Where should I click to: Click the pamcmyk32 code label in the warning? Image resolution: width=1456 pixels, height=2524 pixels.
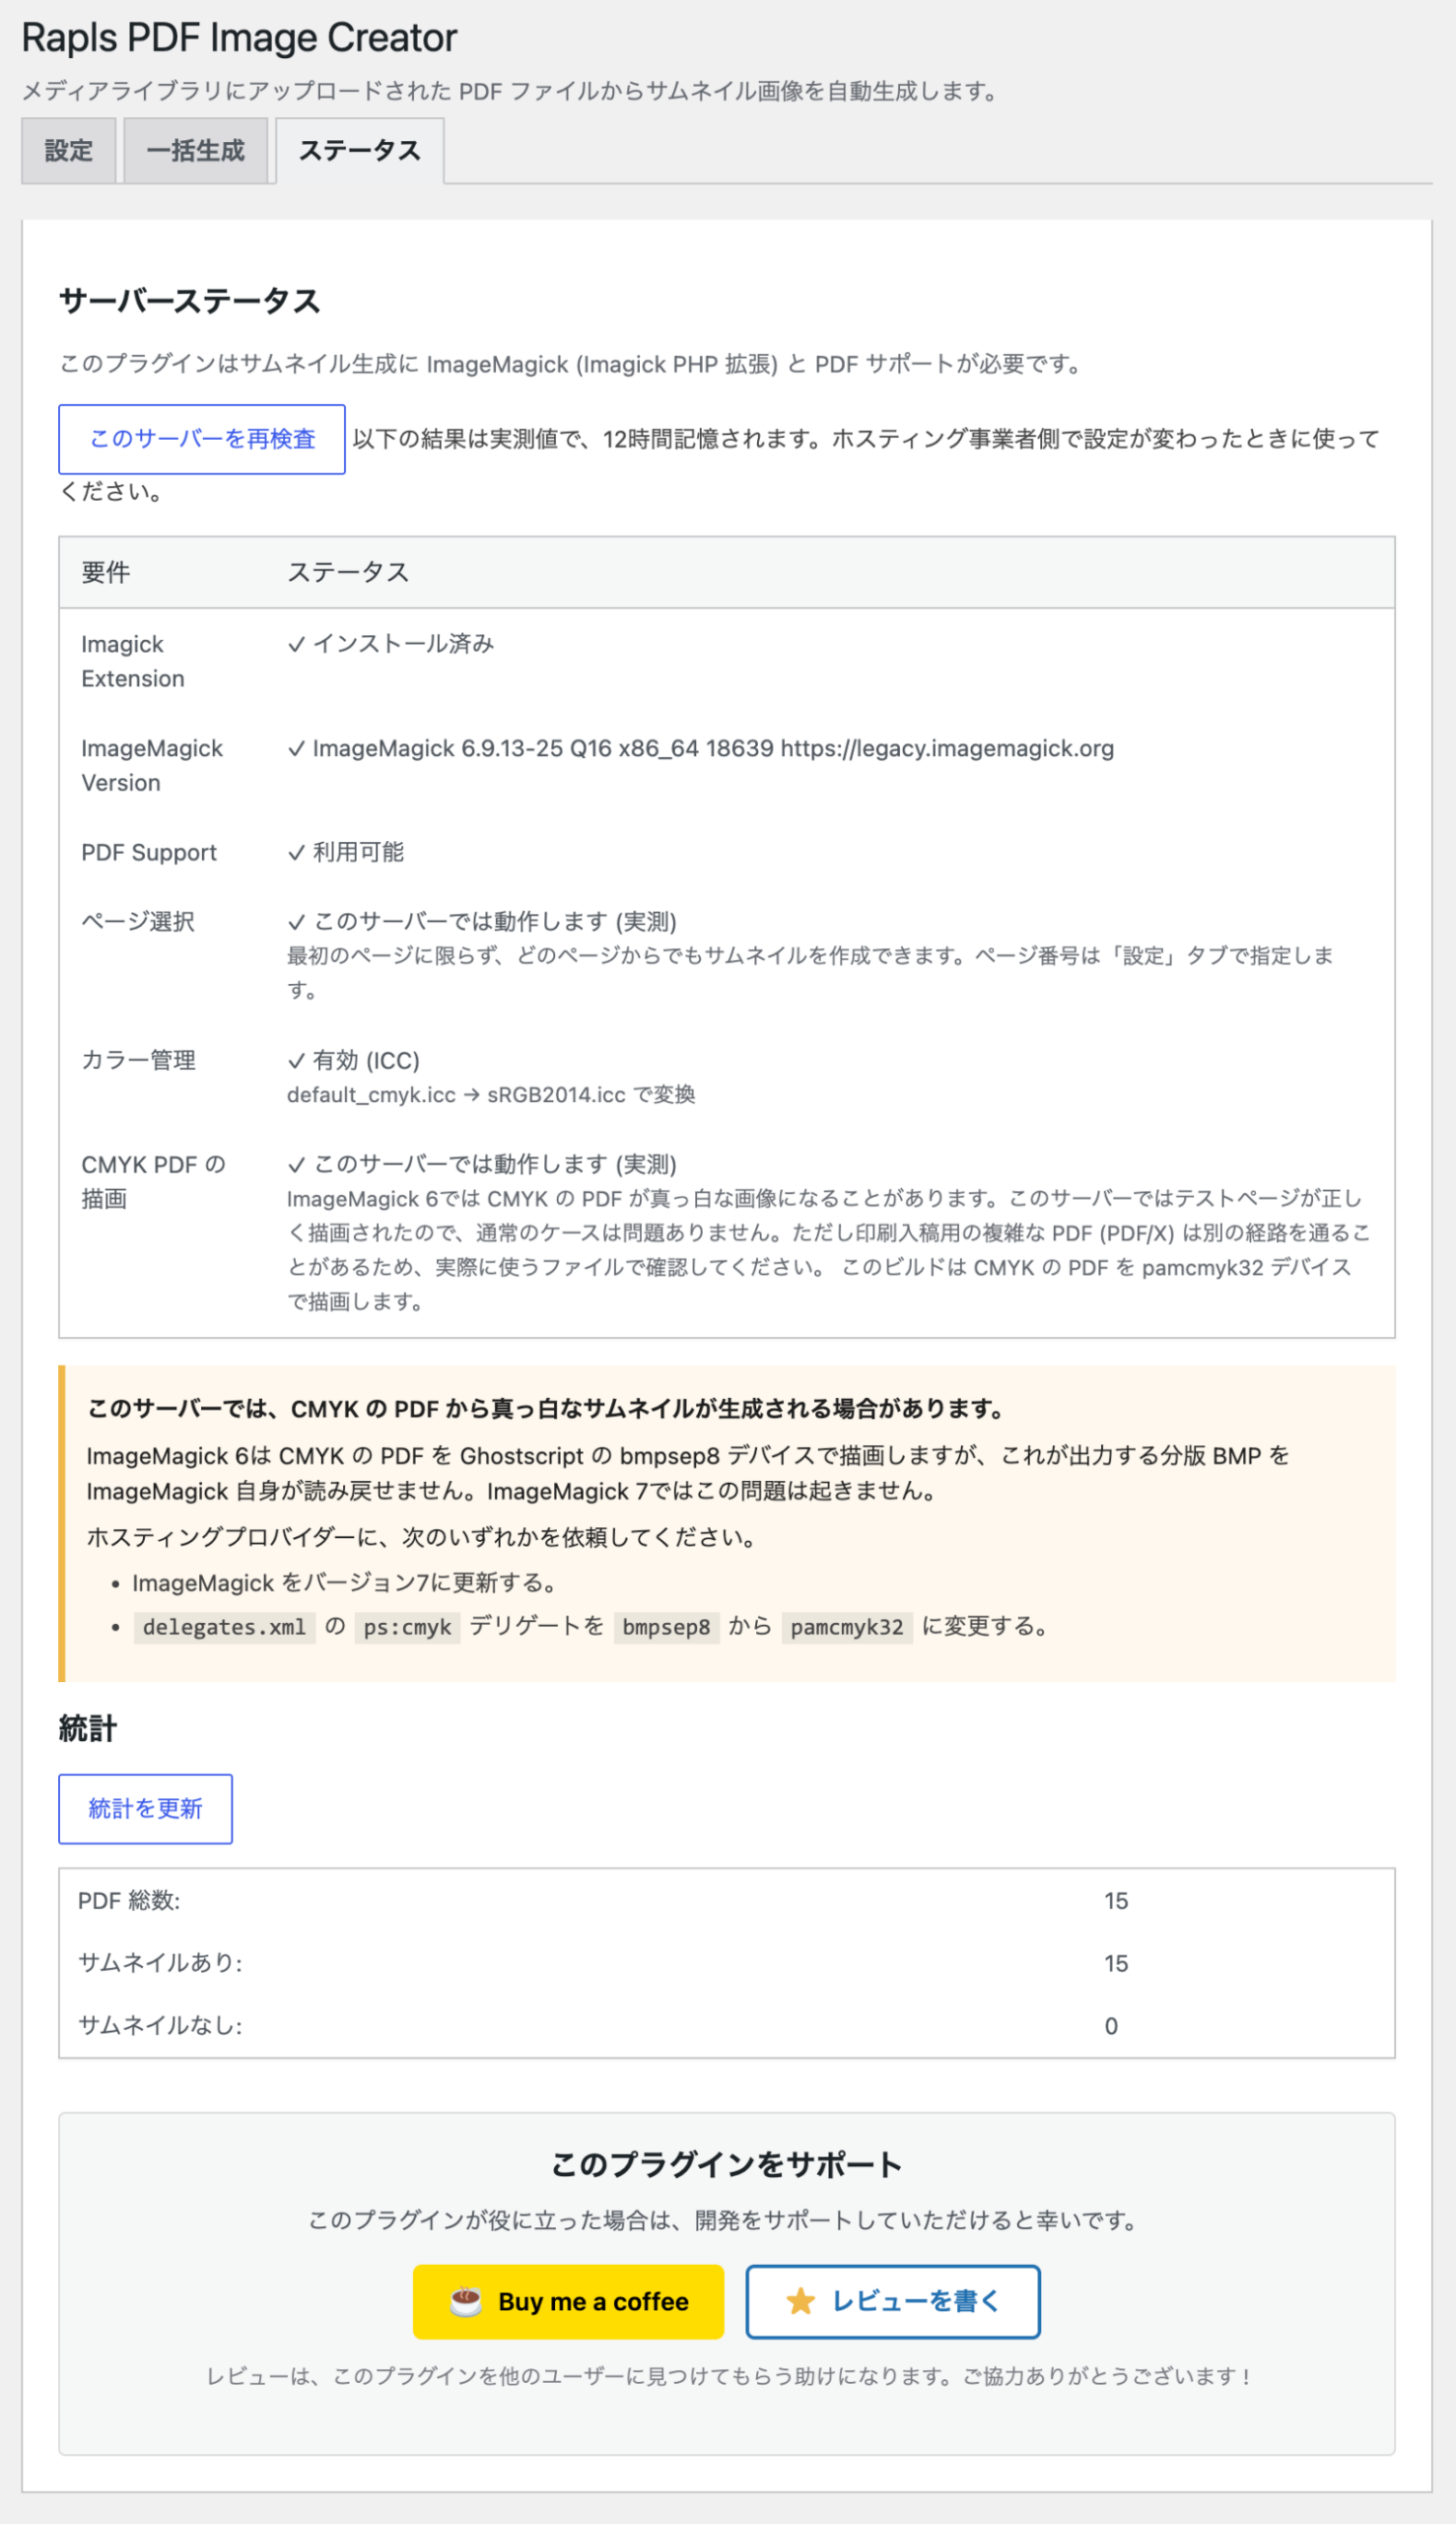pos(847,1627)
